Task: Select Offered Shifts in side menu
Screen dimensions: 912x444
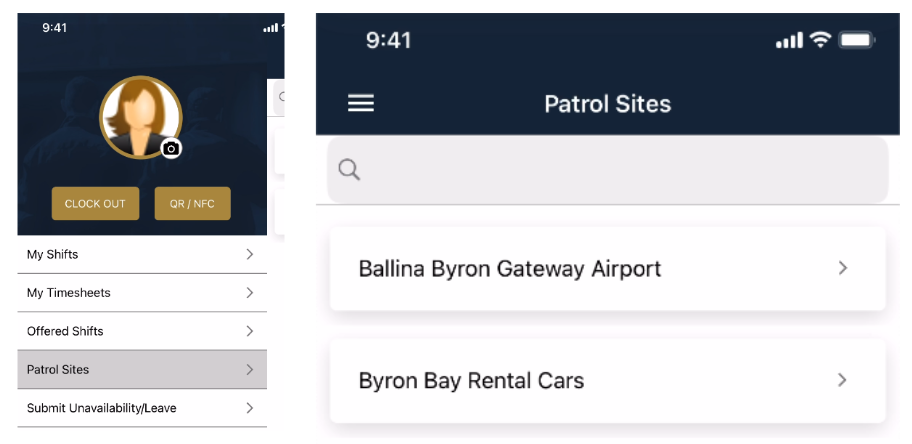Action: 142,331
